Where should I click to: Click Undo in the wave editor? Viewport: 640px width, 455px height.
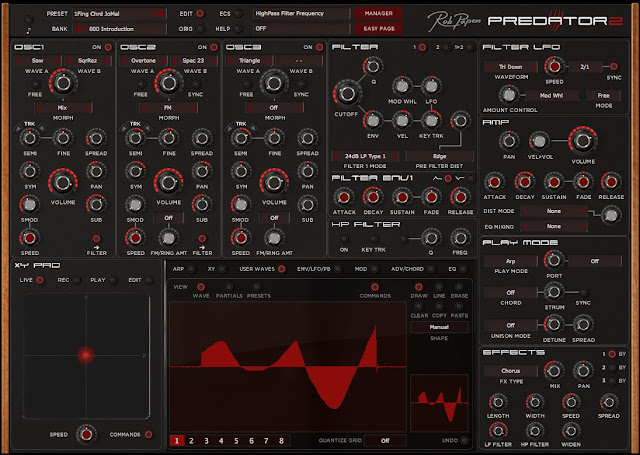point(464,440)
